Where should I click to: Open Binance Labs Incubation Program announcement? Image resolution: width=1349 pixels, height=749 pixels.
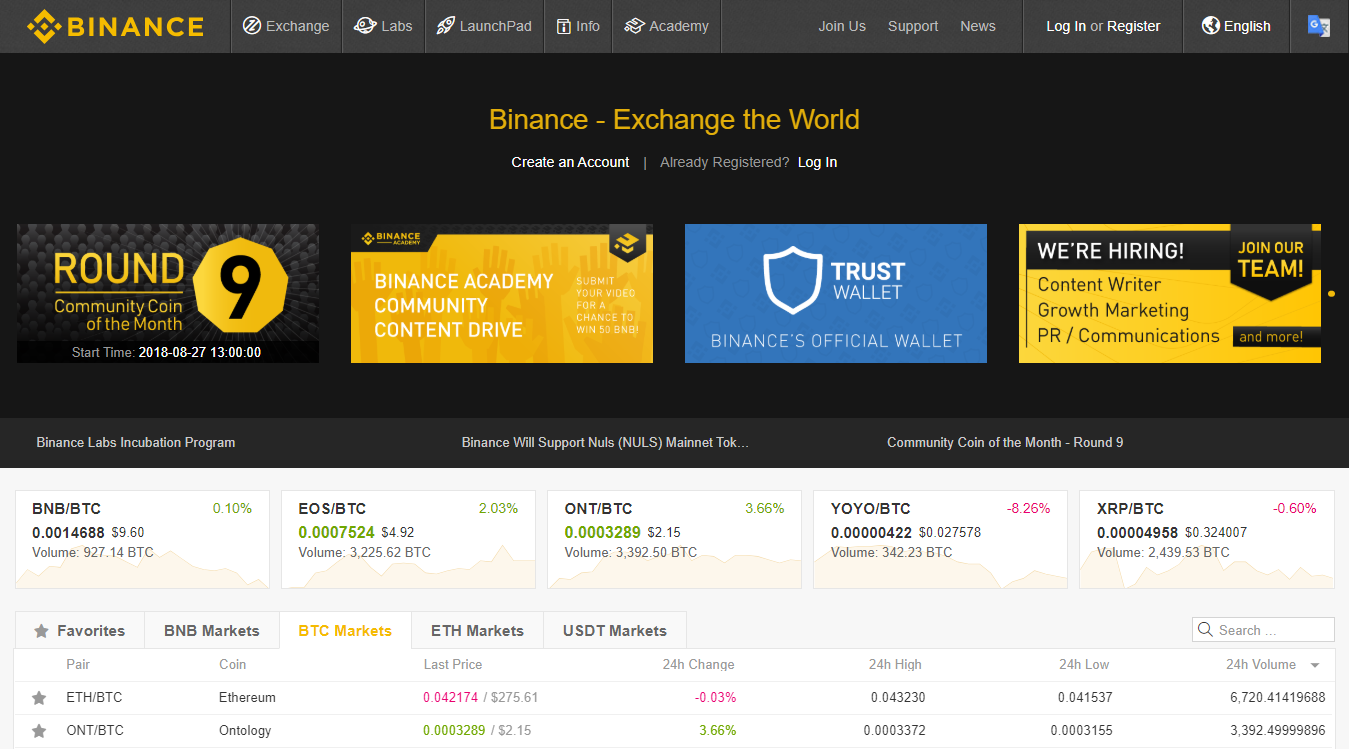point(136,442)
